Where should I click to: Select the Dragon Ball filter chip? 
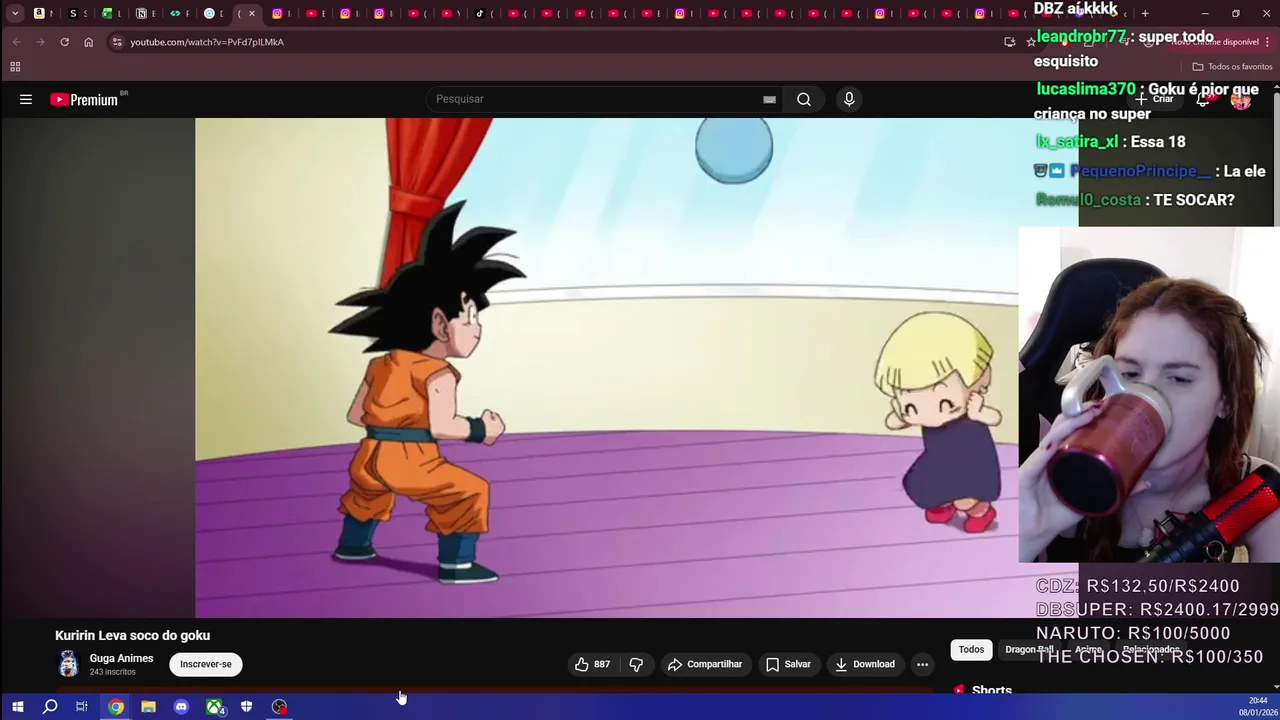click(1029, 649)
